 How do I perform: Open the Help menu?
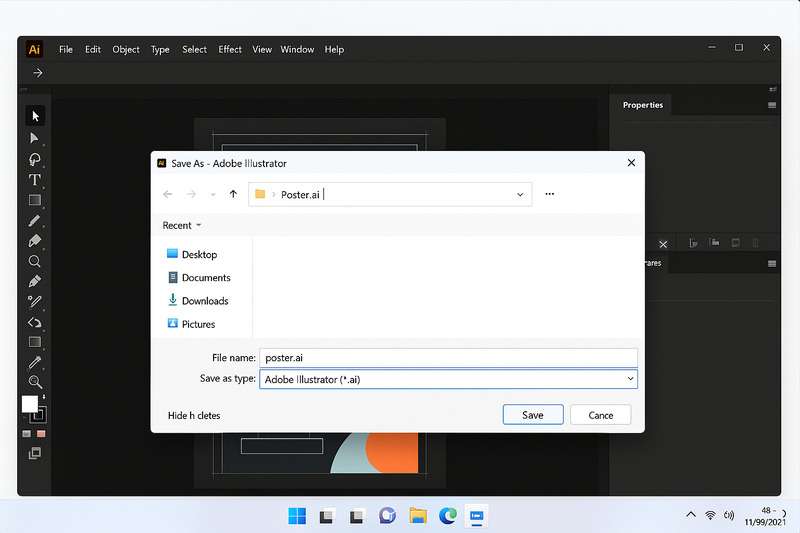pos(334,49)
